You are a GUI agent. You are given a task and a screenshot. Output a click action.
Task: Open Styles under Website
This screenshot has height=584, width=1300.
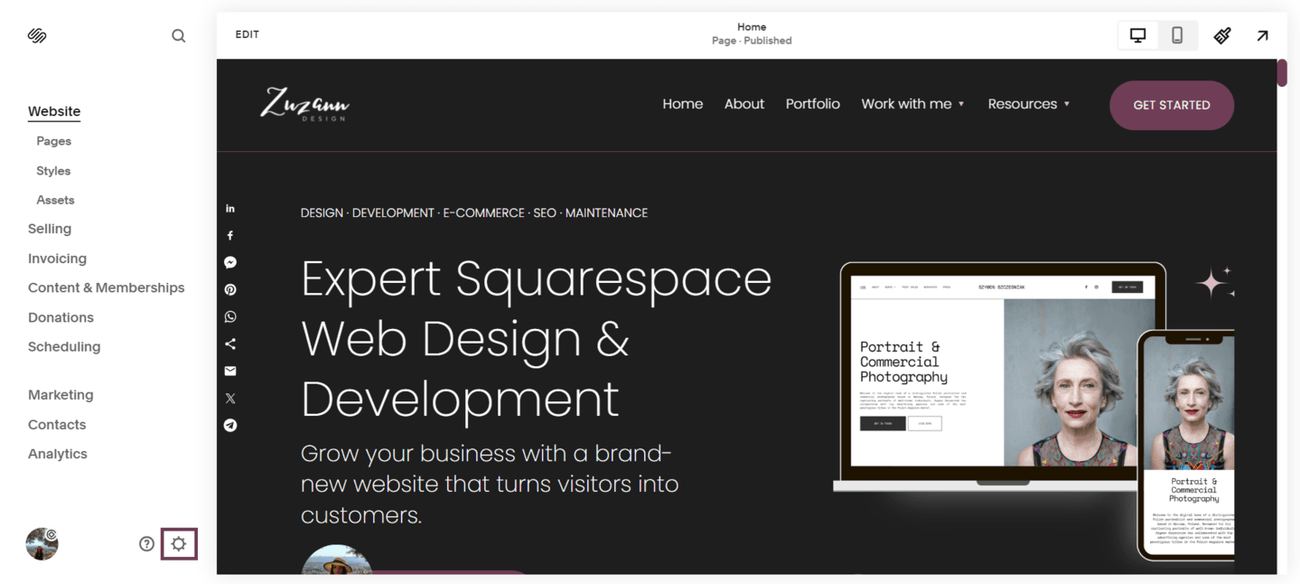click(x=53, y=171)
